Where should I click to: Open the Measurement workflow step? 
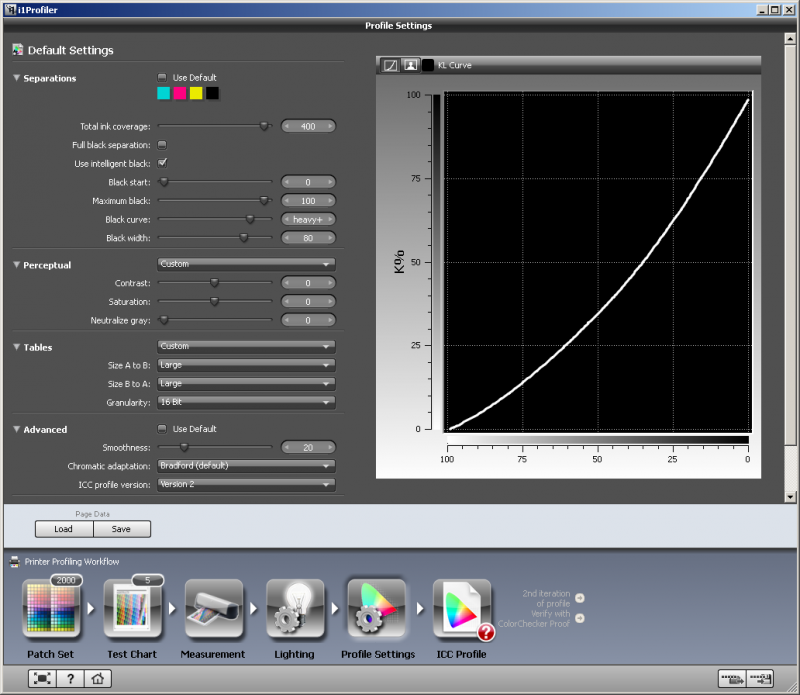pyautogui.click(x=212, y=610)
